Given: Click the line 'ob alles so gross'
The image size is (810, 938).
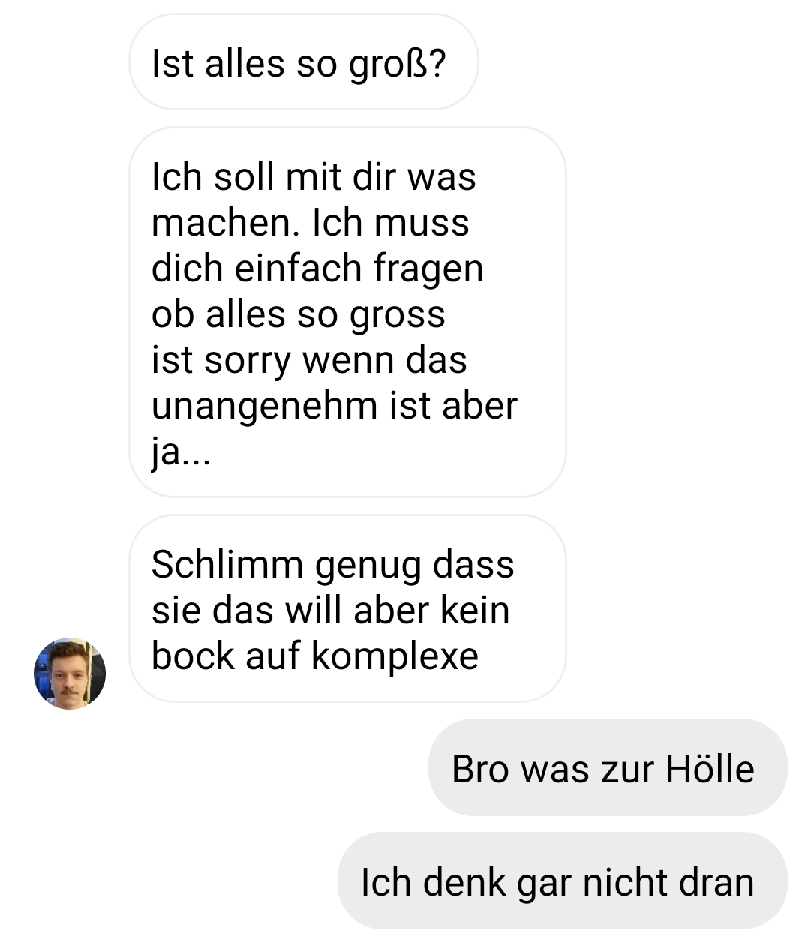Looking at the screenshot, I should [298, 315].
